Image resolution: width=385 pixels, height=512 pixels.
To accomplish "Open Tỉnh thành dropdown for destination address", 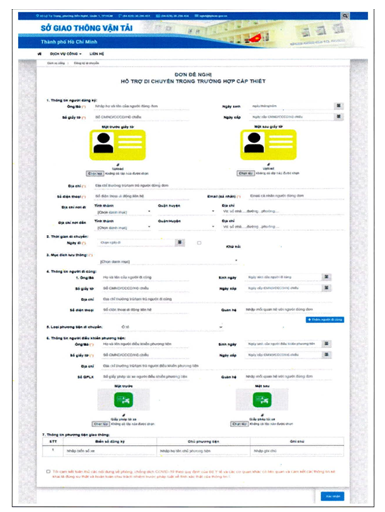I will (x=123, y=228).
